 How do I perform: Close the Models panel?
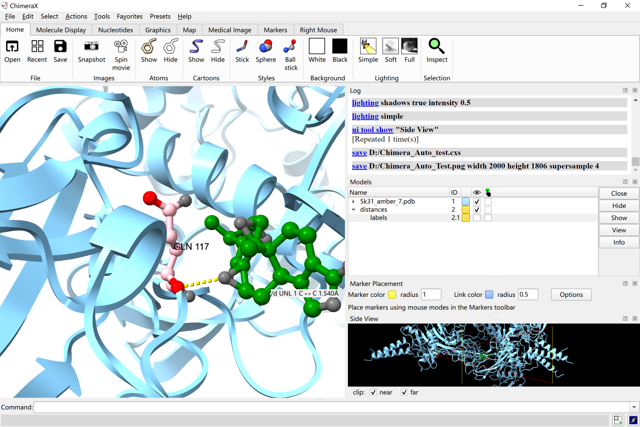point(635,182)
